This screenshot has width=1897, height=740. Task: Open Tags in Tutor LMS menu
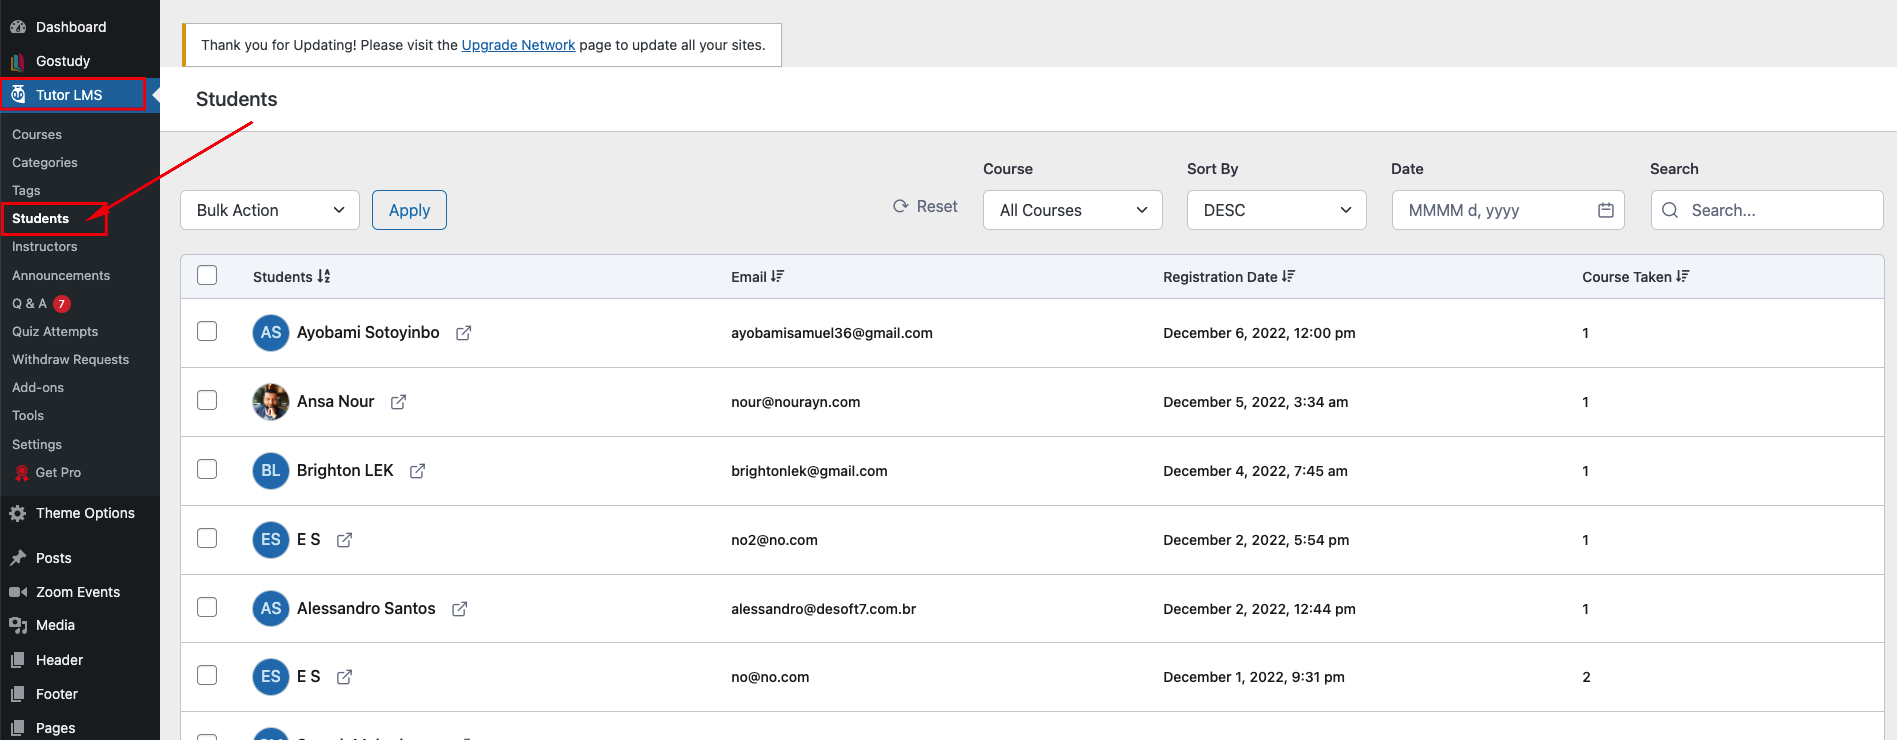coord(26,191)
